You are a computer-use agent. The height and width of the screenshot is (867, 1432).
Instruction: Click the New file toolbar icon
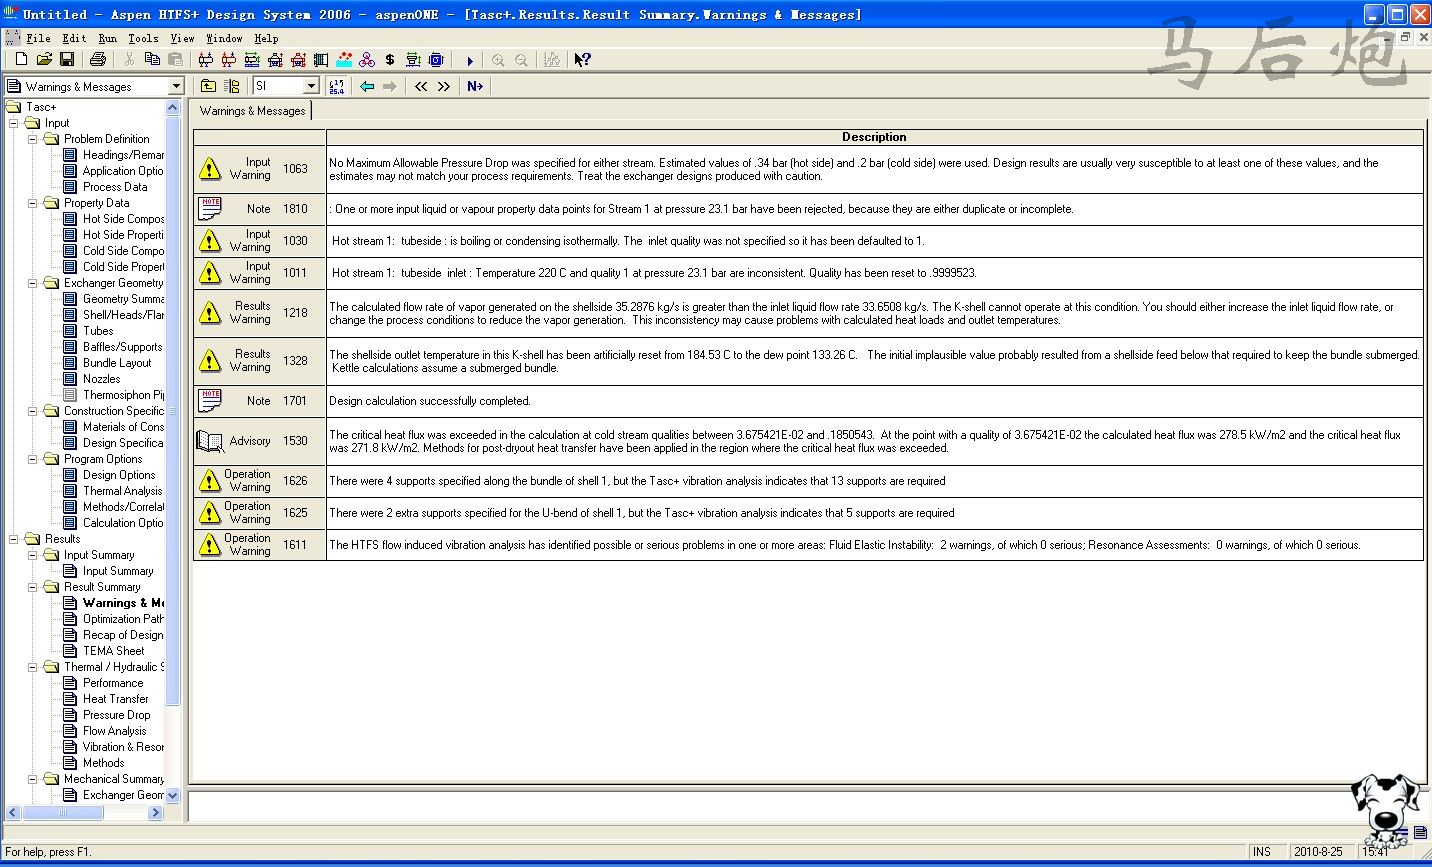tap(21, 60)
